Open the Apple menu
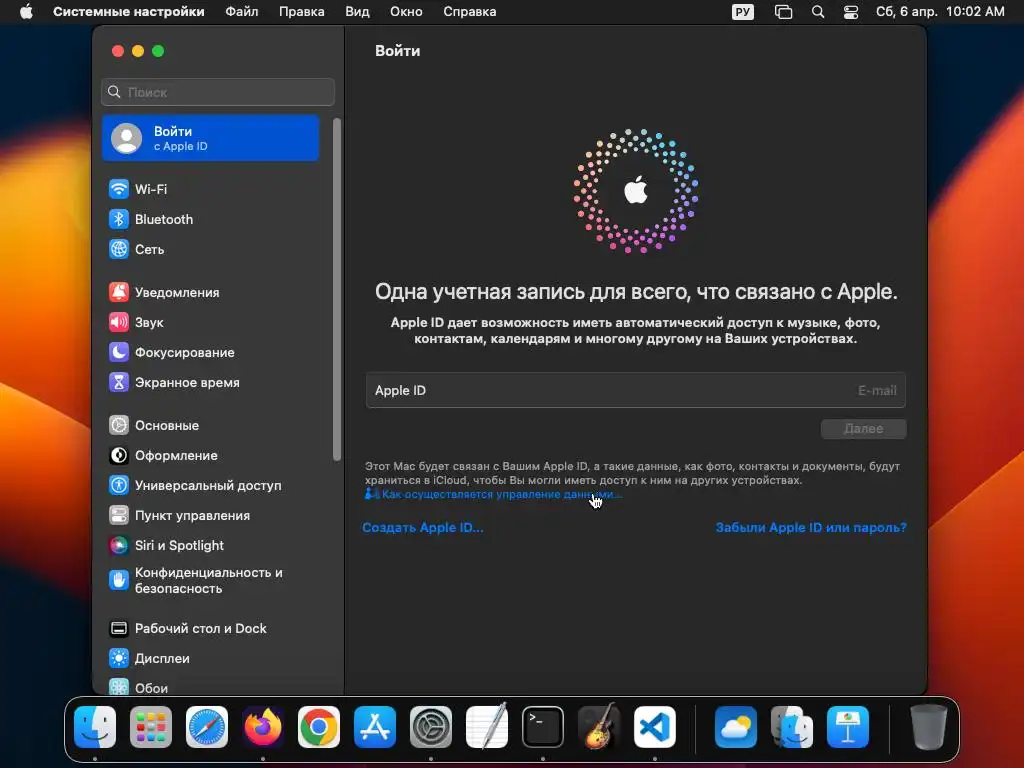Viewport: 1024px width, 768px height. pyautogui.click(x=26, y=12)
